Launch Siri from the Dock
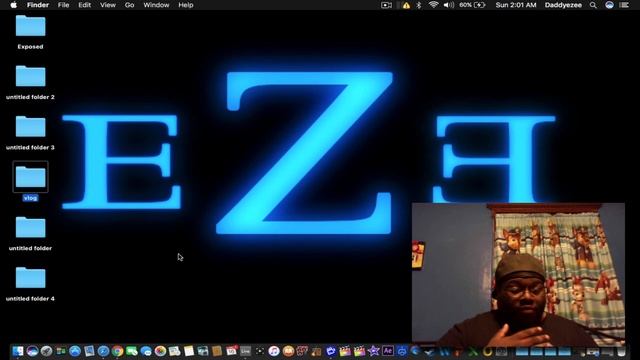 (32, 351)
